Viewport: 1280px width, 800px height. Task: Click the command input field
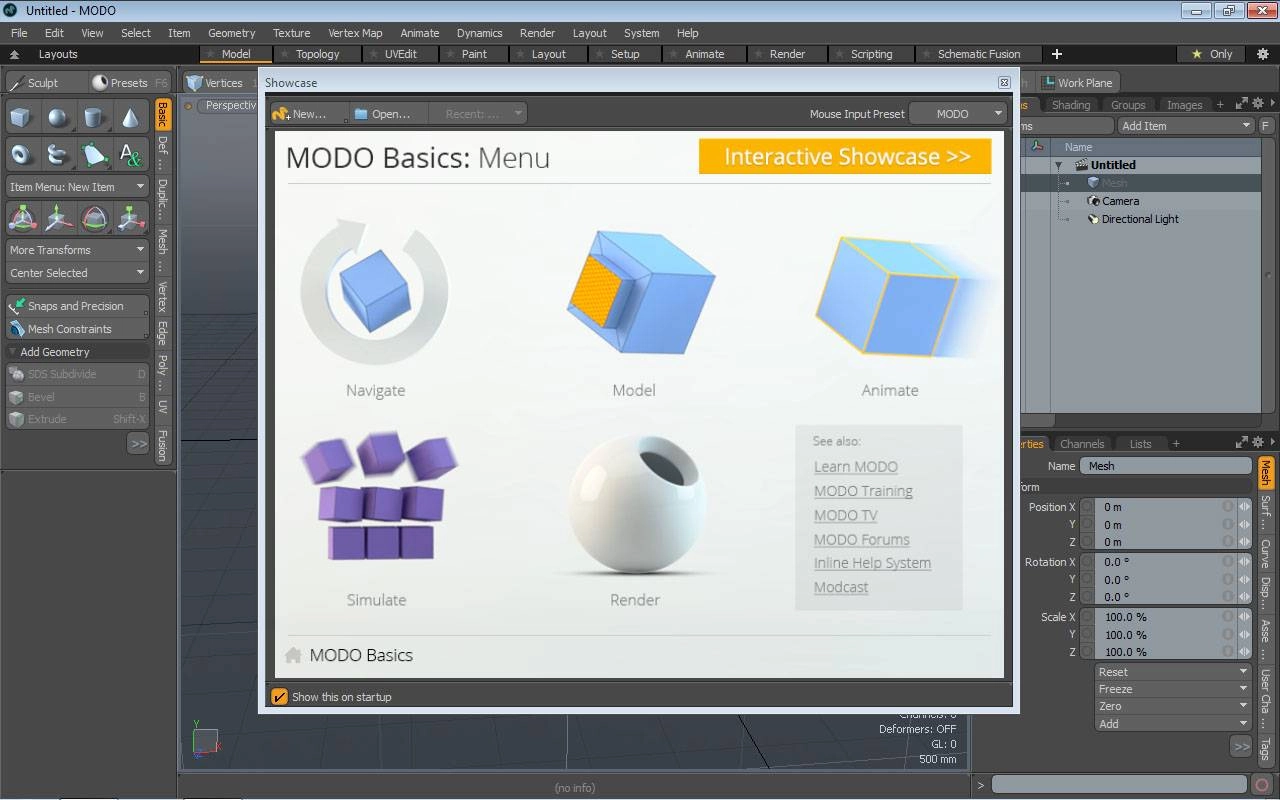1119,785
